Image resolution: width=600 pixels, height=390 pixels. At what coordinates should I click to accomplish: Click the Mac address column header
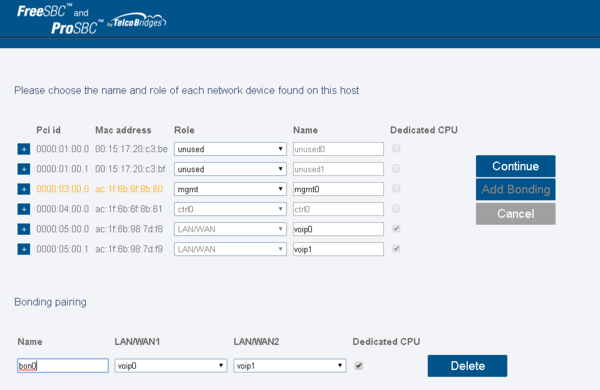[123, 131]
